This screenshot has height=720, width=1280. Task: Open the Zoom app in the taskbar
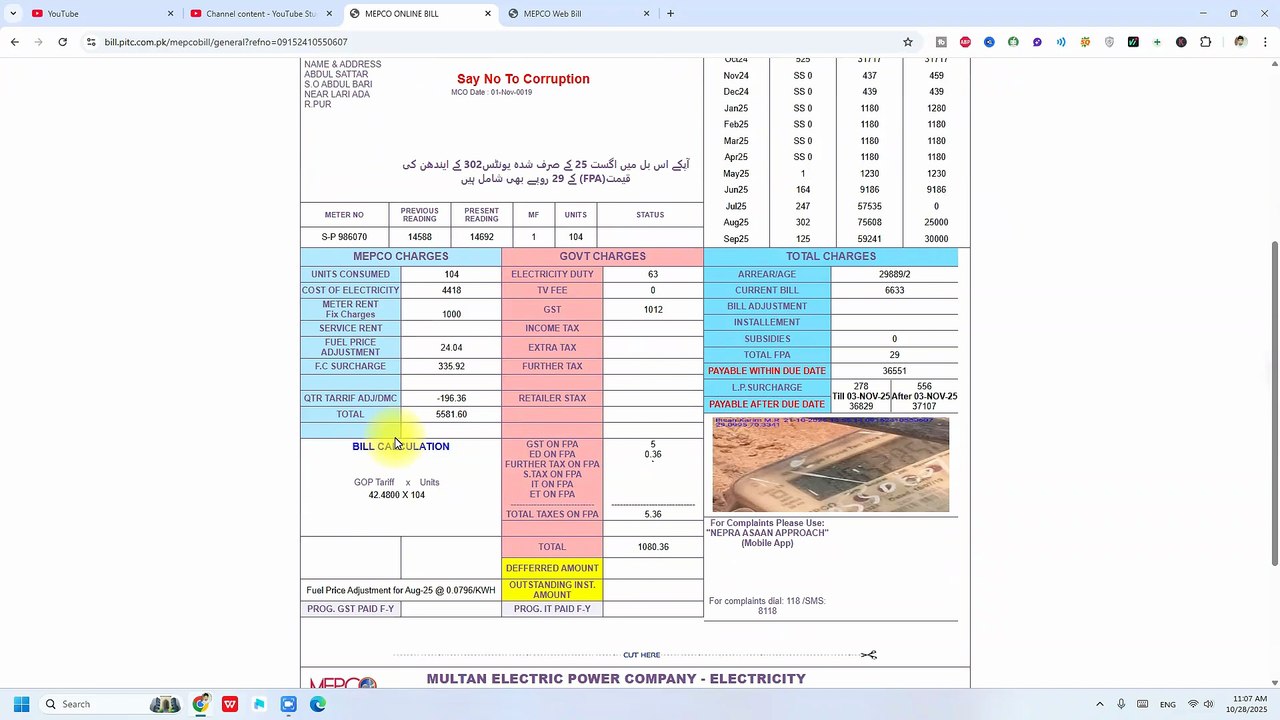(288, 704)
